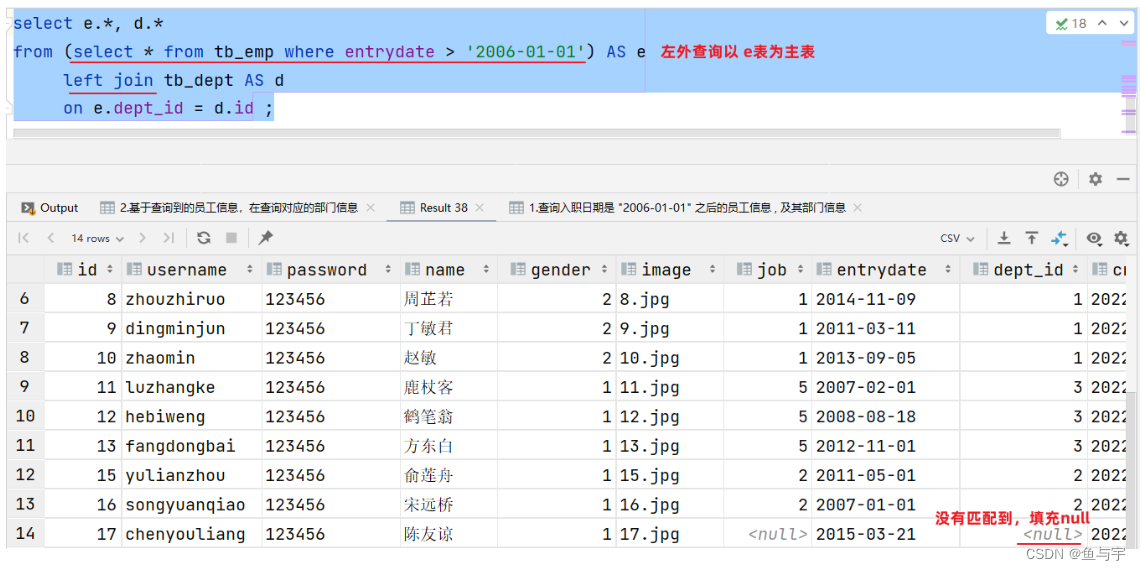Select the dept_id column header
1141x570 pixels.
tap(1024, 270)
